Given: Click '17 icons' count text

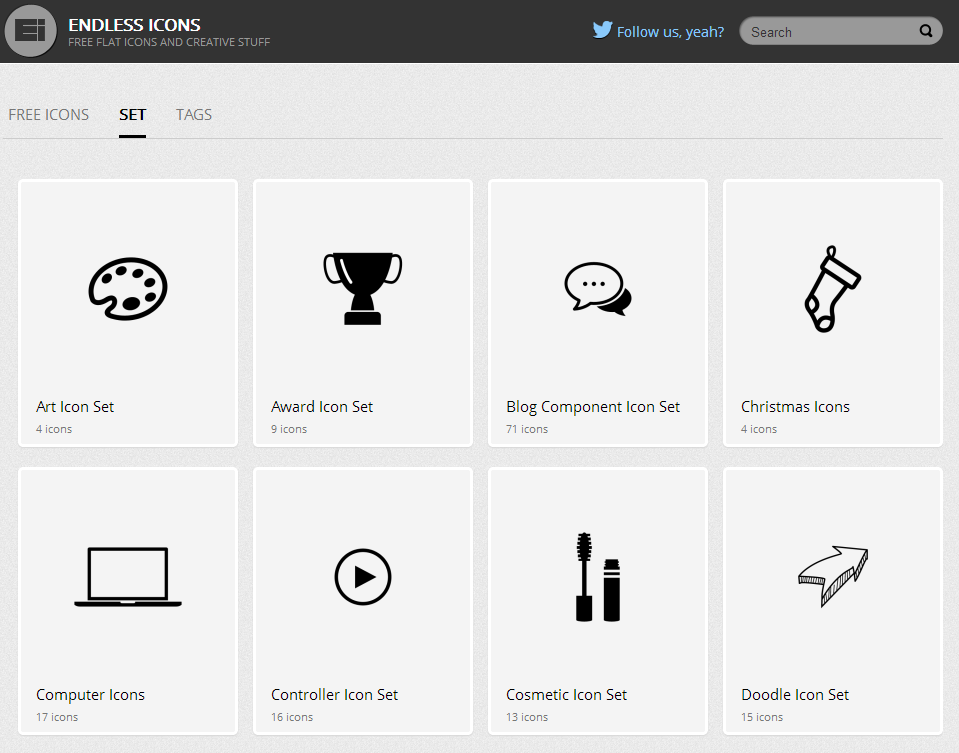Looking at the screenshot, I should (57, 717).
